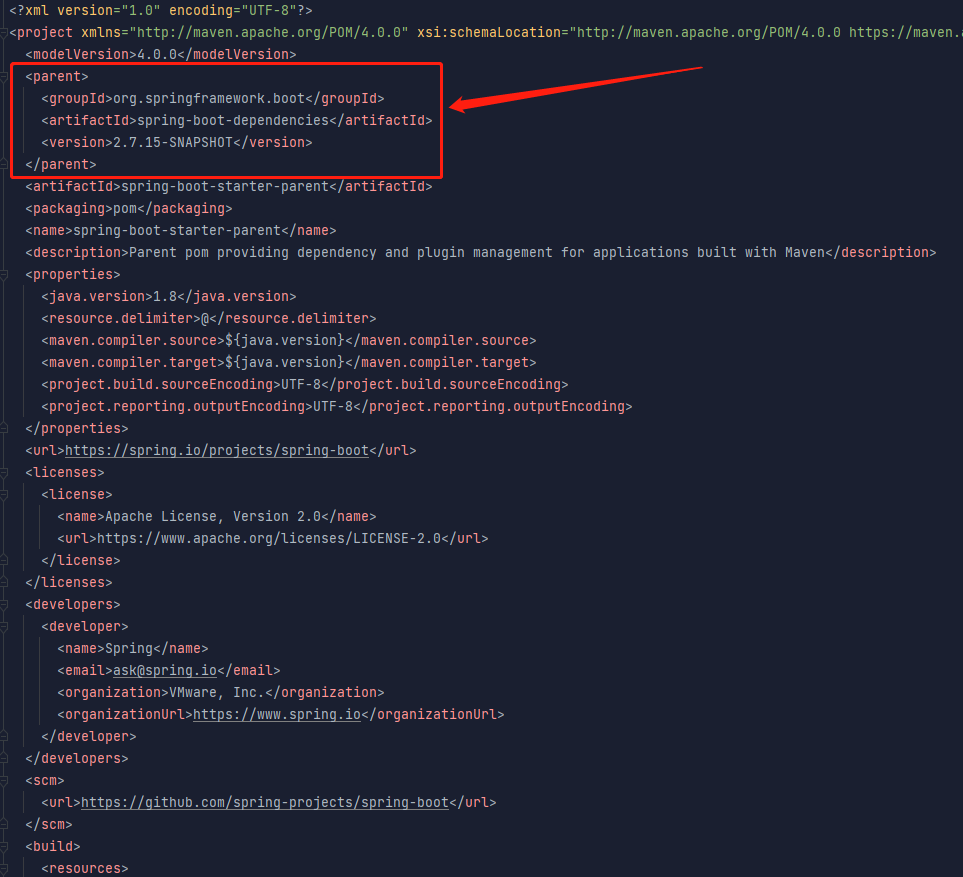Collapse the opening developer tag fold marker

3,626
